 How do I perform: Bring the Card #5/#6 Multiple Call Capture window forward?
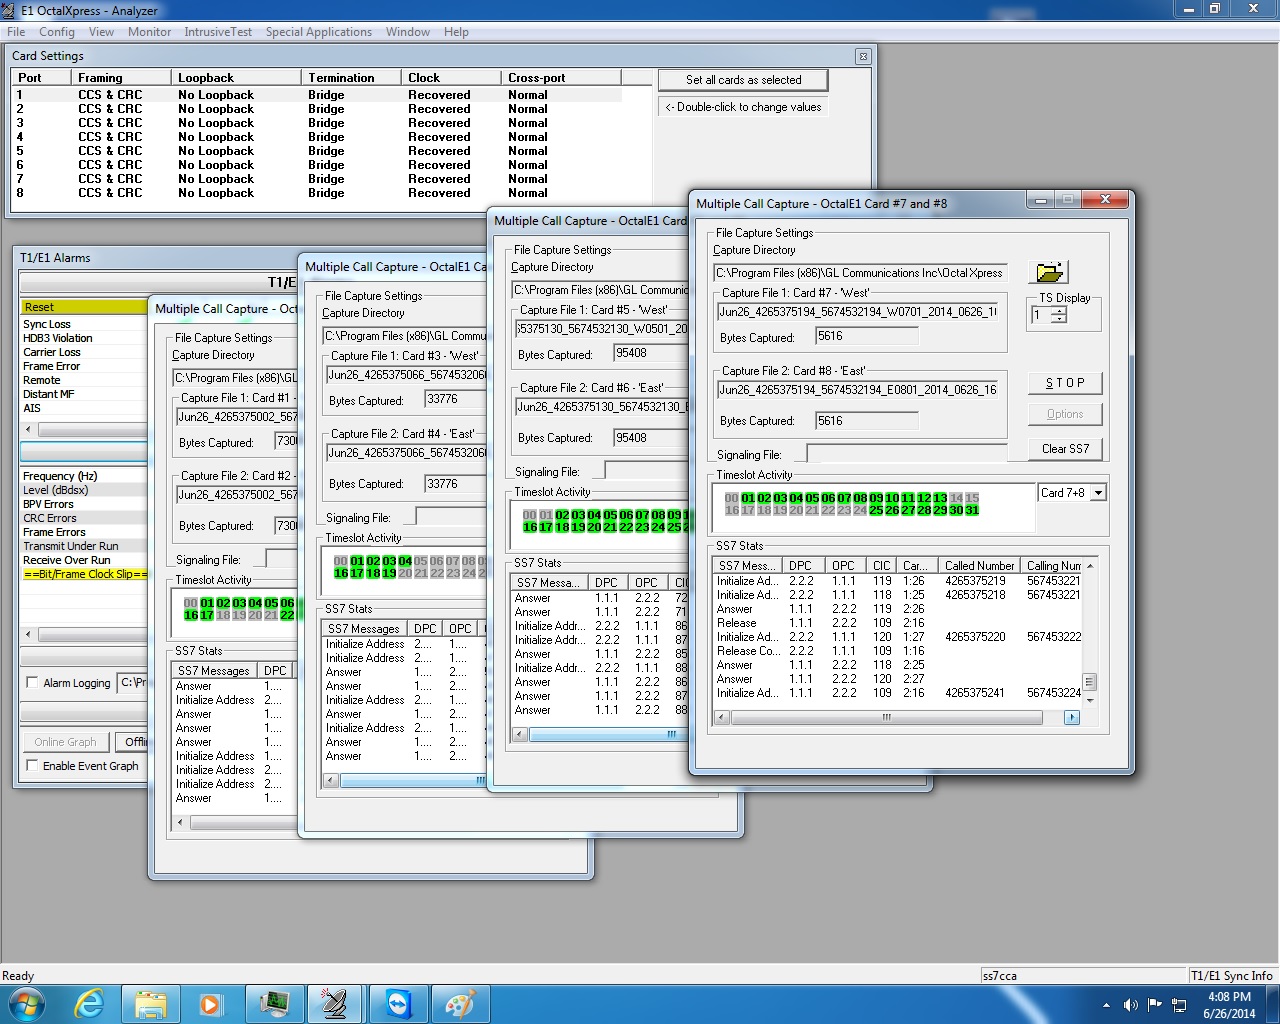coord(590,221)
